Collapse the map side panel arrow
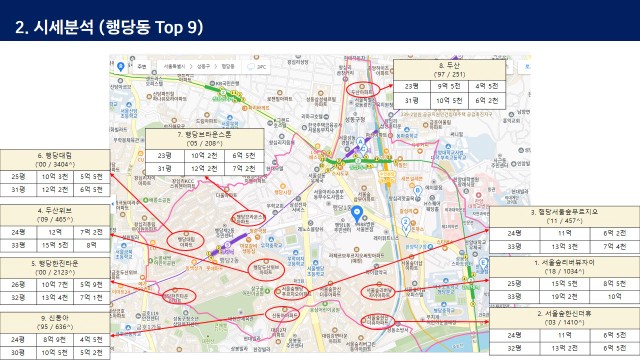 coord(112,204)
